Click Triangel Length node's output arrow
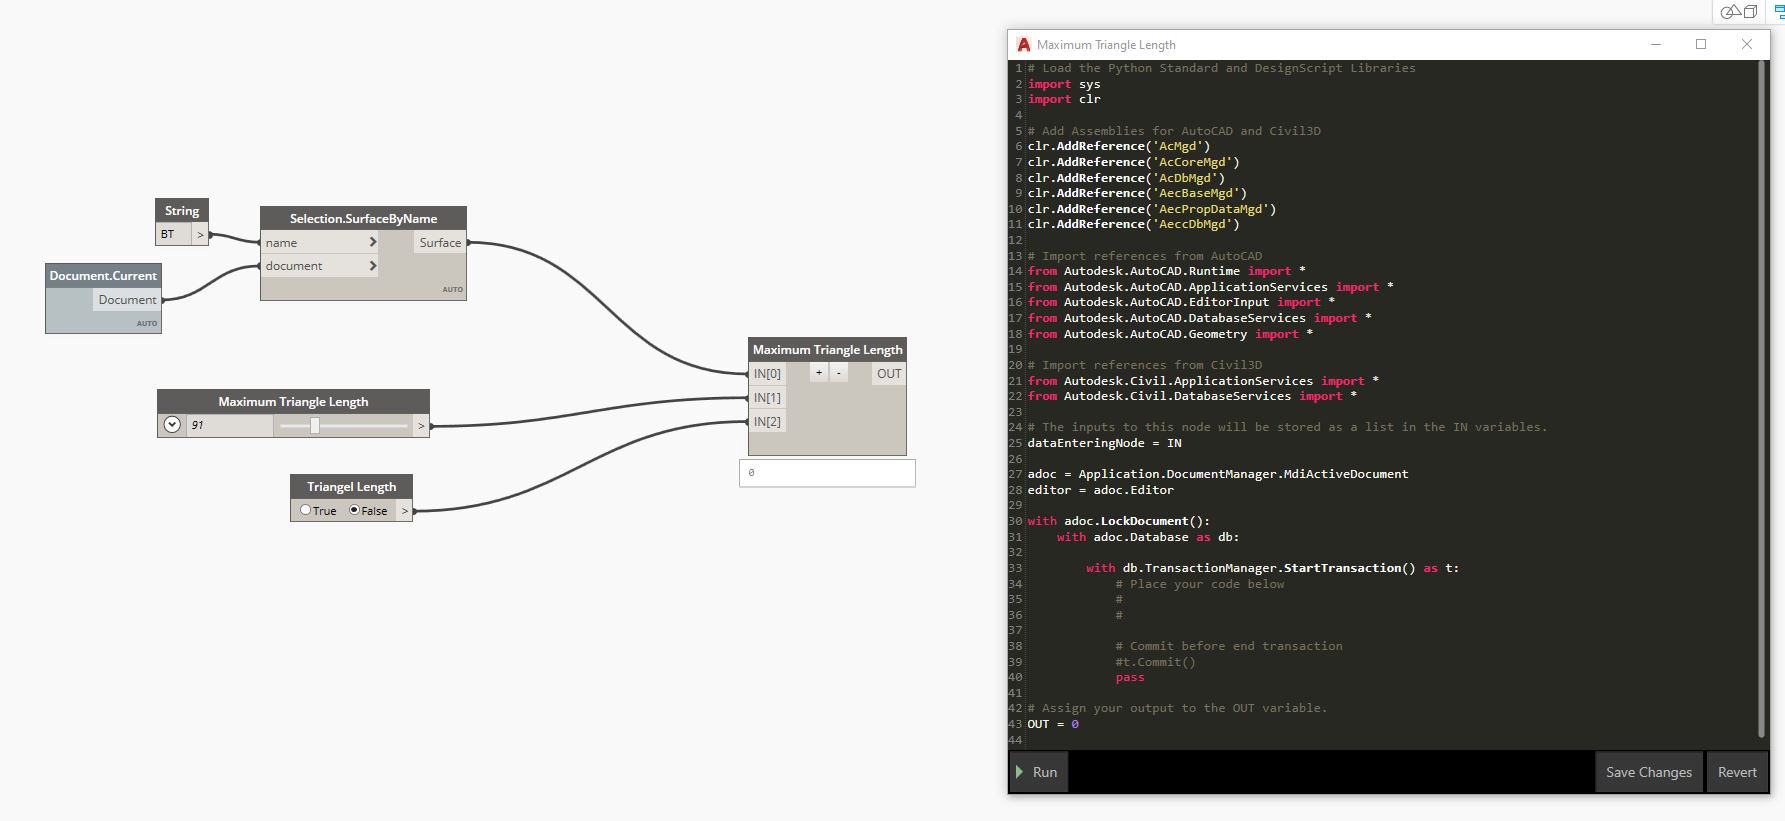 [405, 511]
